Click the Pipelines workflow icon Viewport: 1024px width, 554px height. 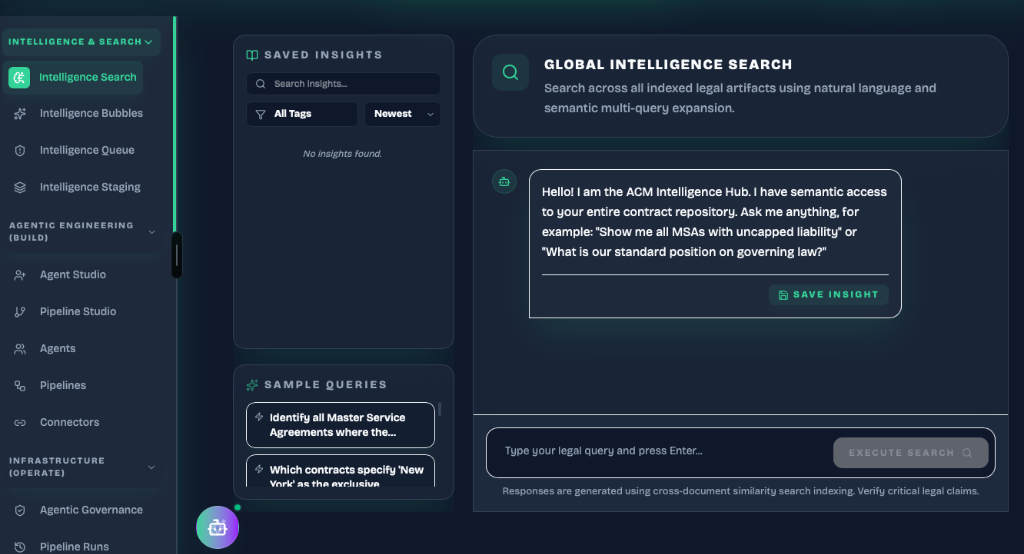tap(20, 385)
